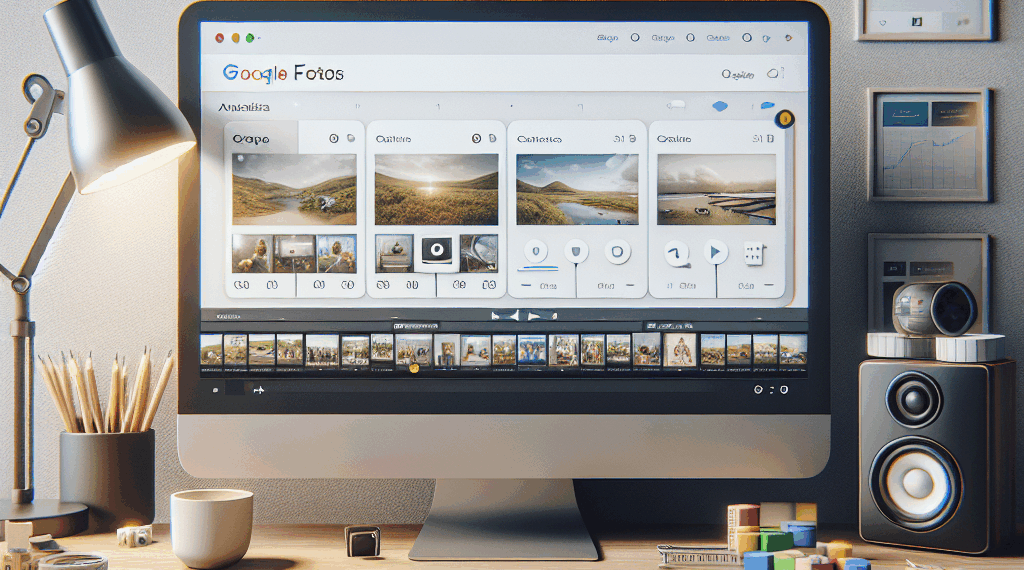Open the fourth card's beach photo

pos(716,189)
